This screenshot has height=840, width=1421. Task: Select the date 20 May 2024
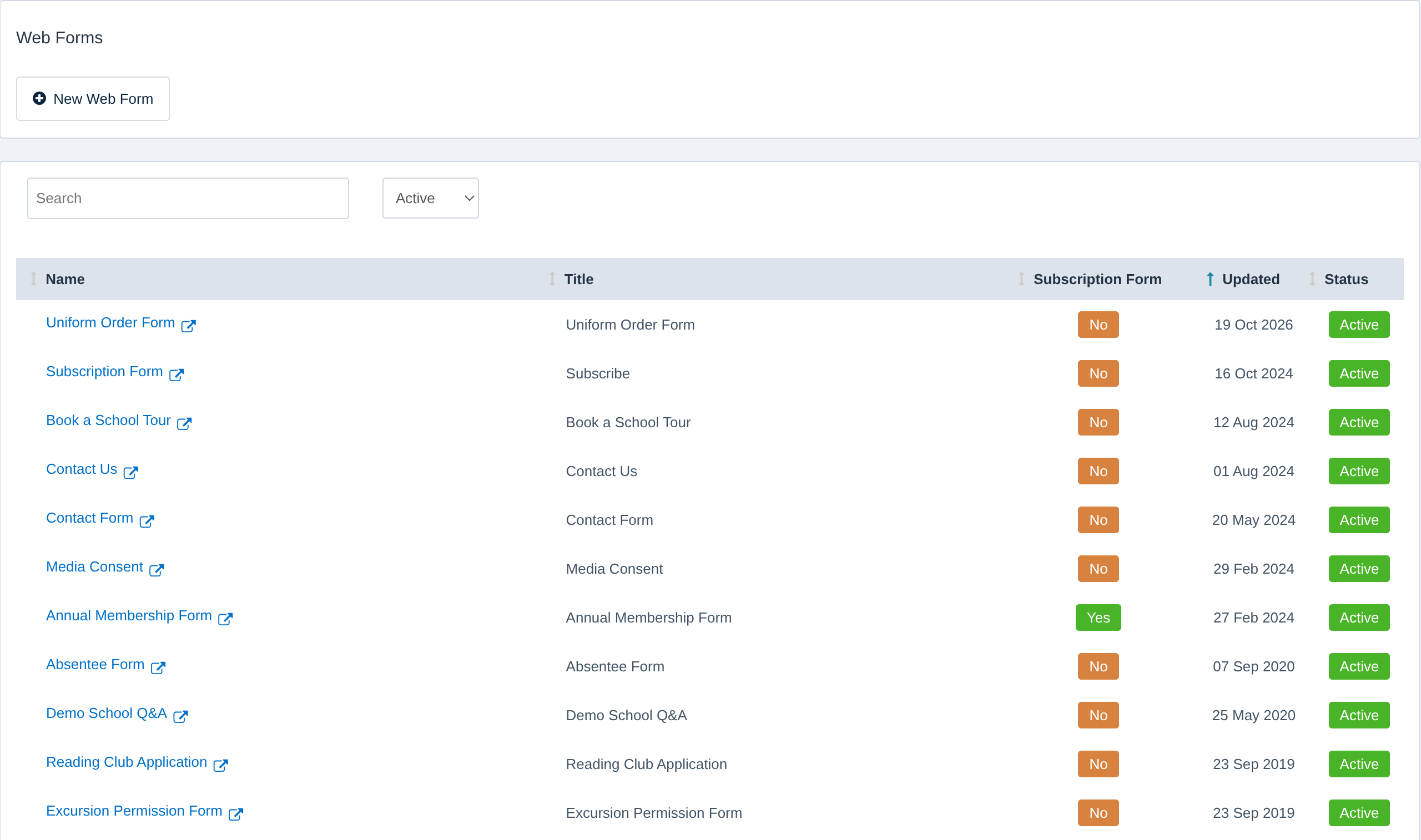tap(1254, 520)
